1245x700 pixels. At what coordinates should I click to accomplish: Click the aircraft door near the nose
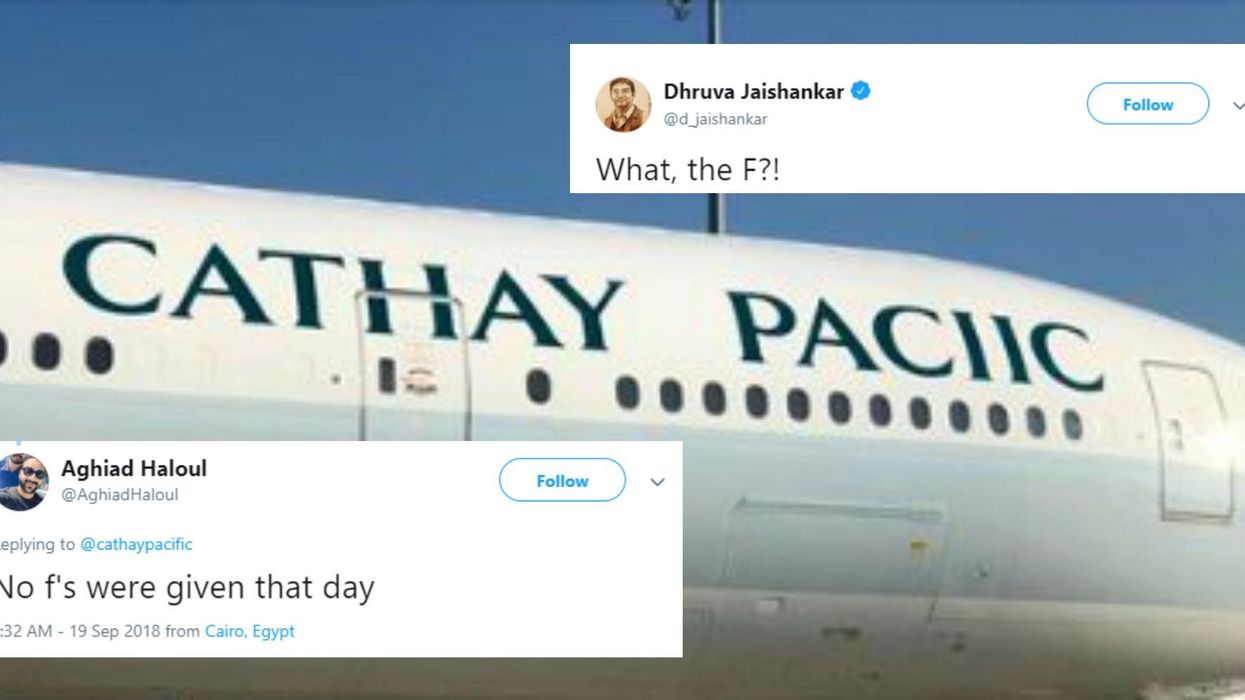pos(1188,440)
